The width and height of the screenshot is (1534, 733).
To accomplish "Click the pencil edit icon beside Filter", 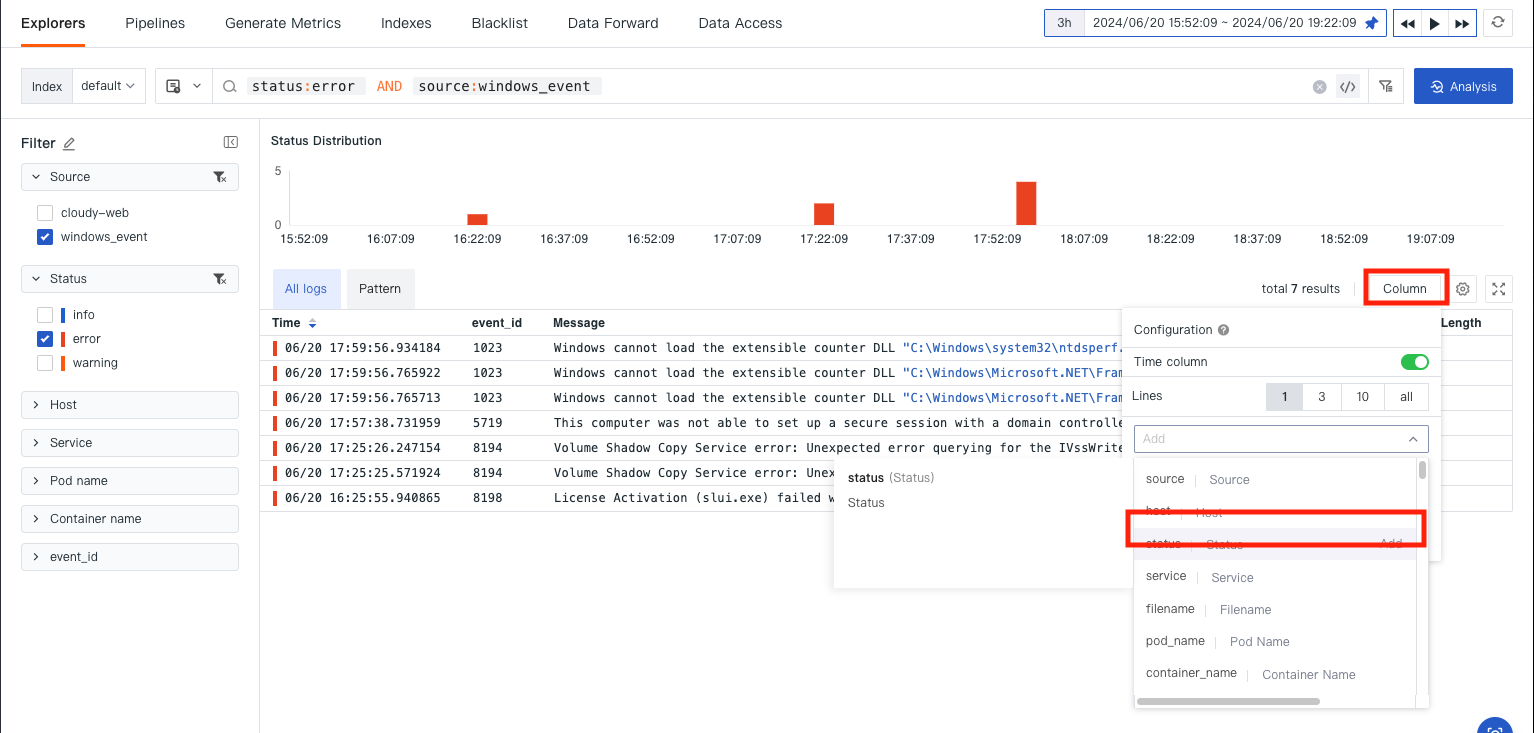I will coord(69,144).
